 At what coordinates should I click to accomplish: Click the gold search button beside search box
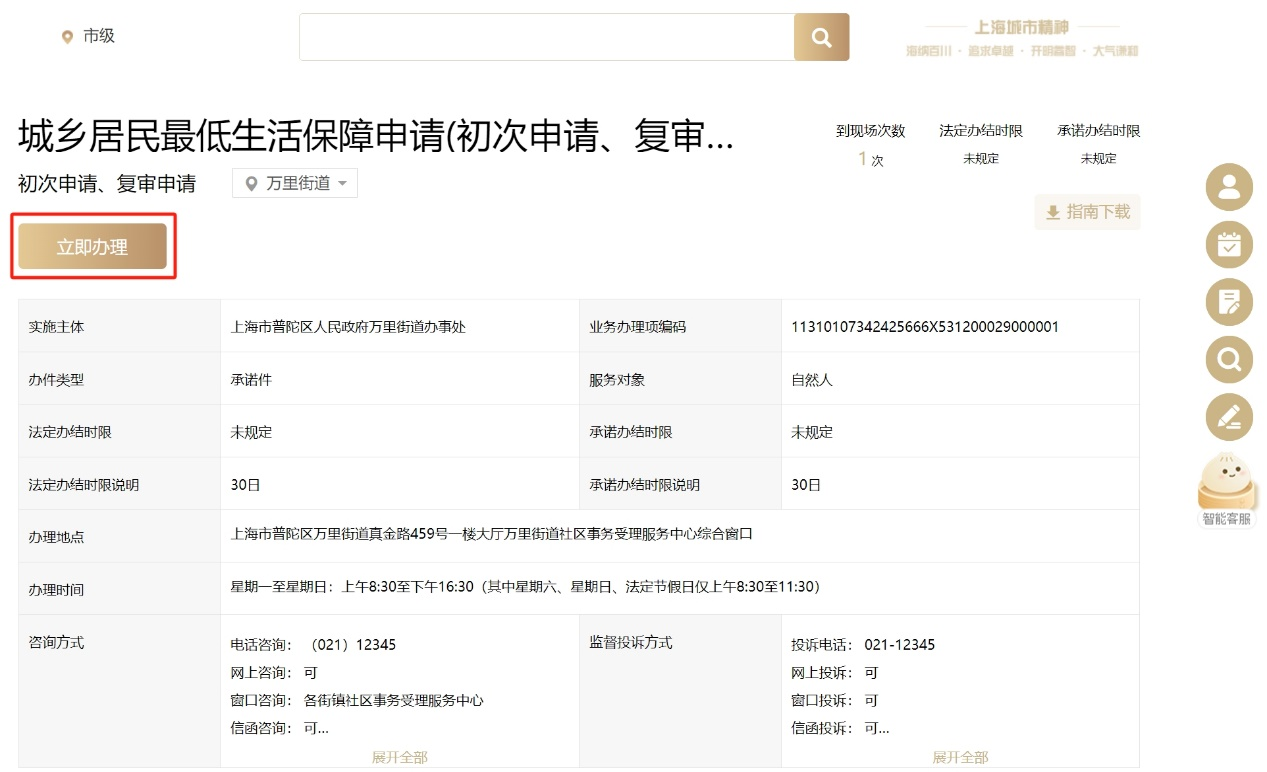click(821, 37)
